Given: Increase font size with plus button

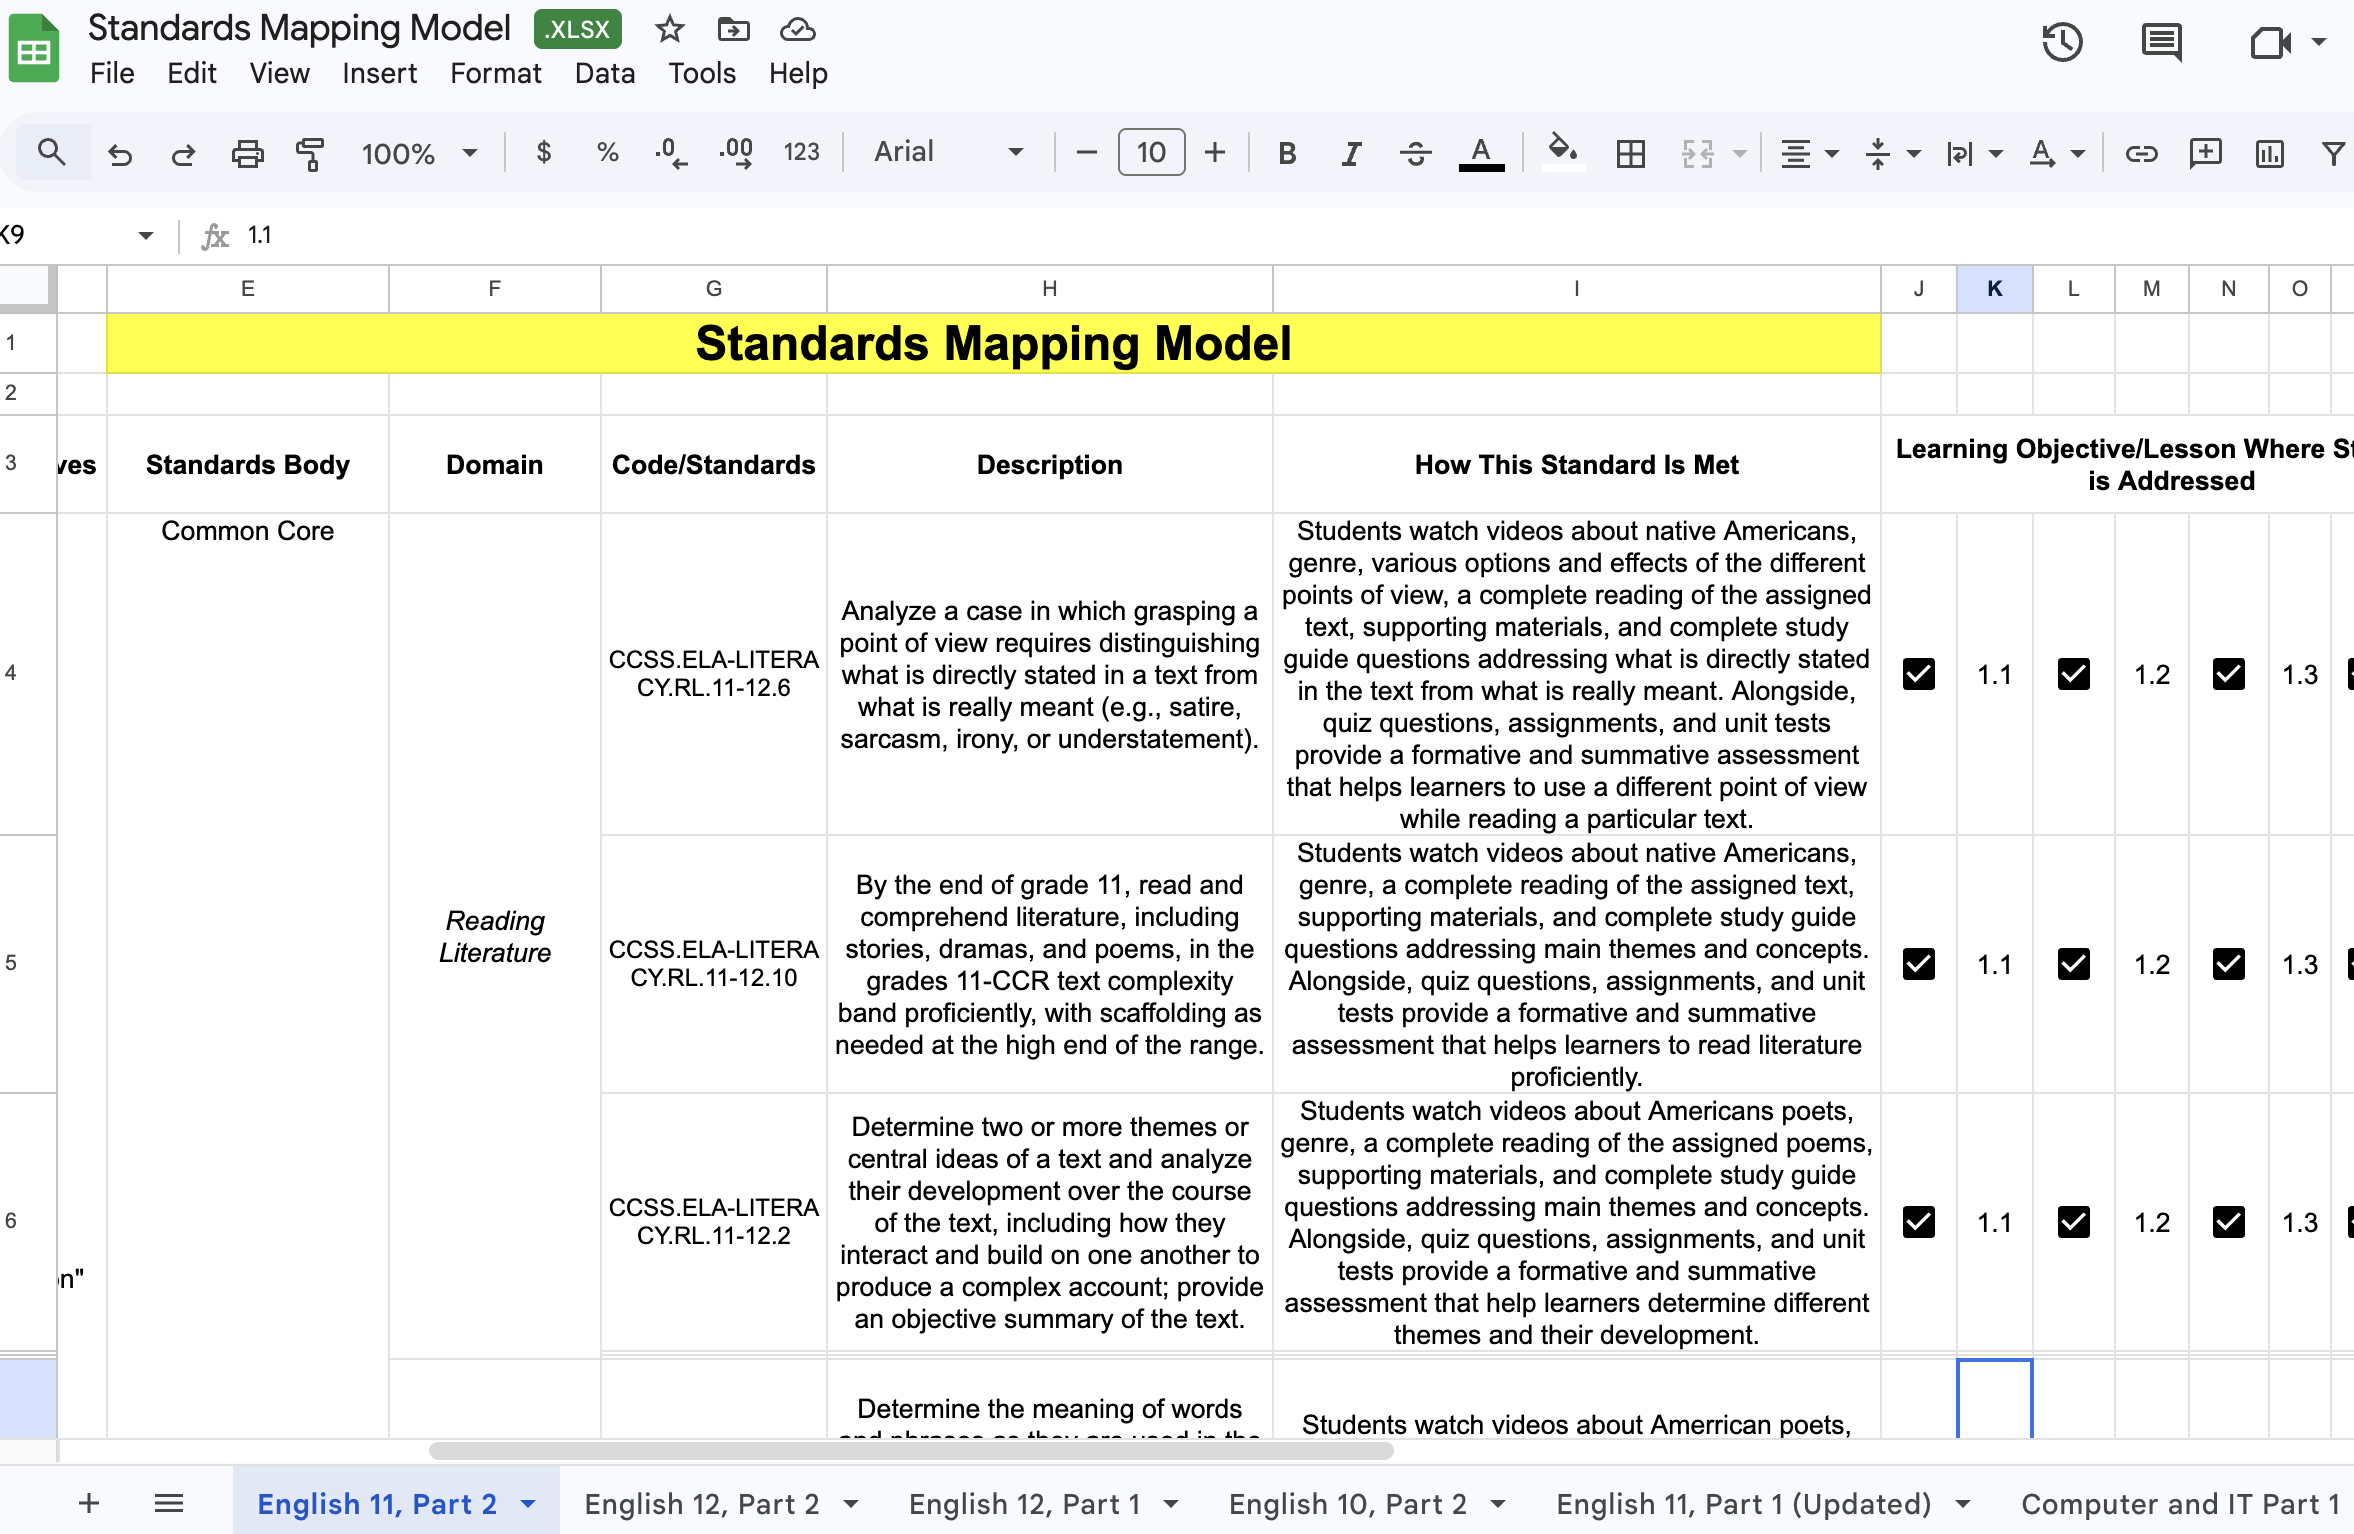Looking at the screenshot, I should 1215,152.
